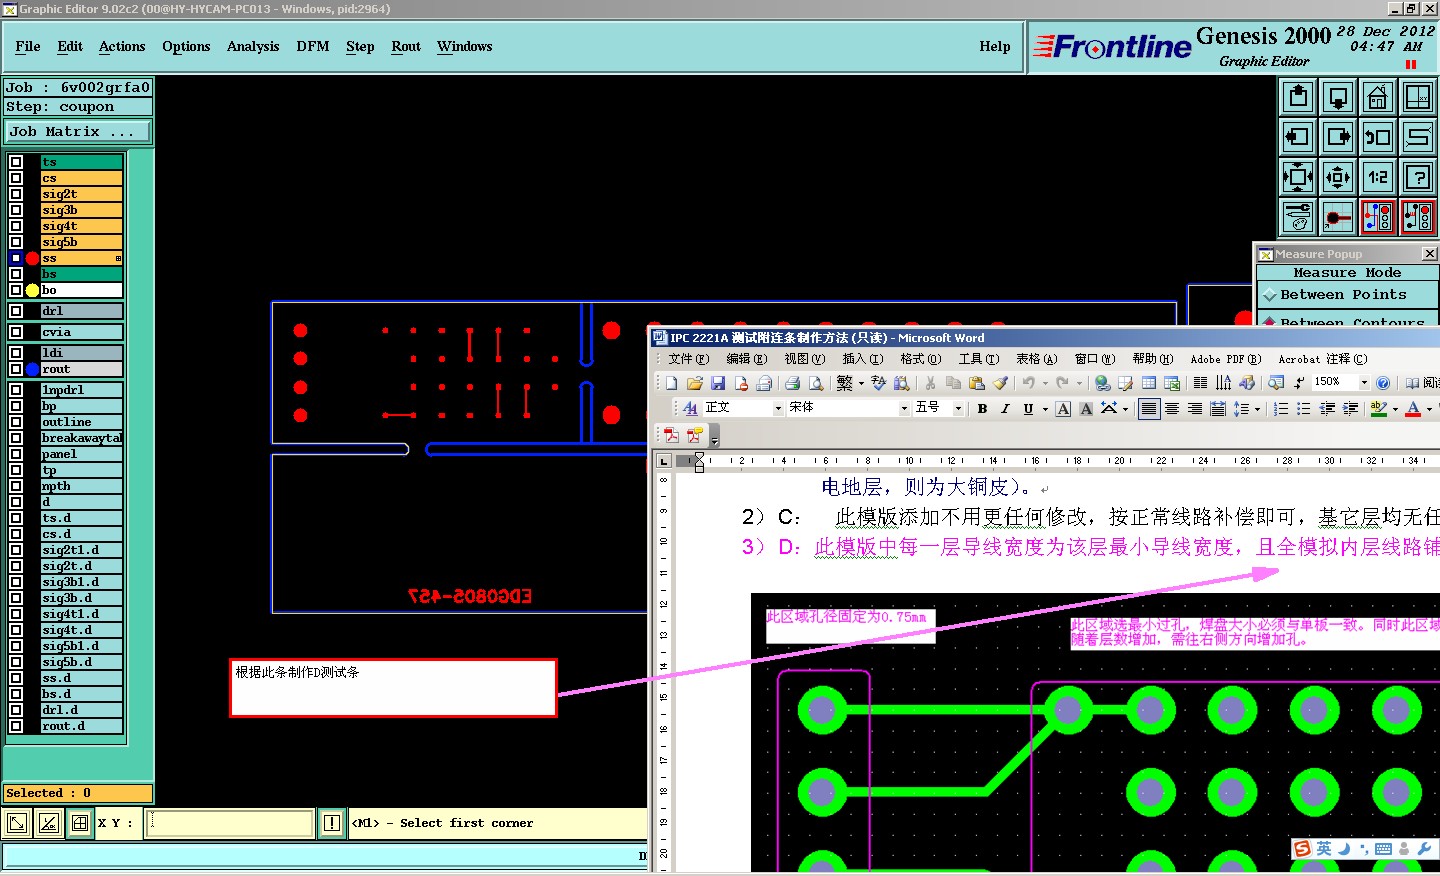Click the Open folder icon in Word toolbar
Screen dimensions: 1440x876
[695, 383]
